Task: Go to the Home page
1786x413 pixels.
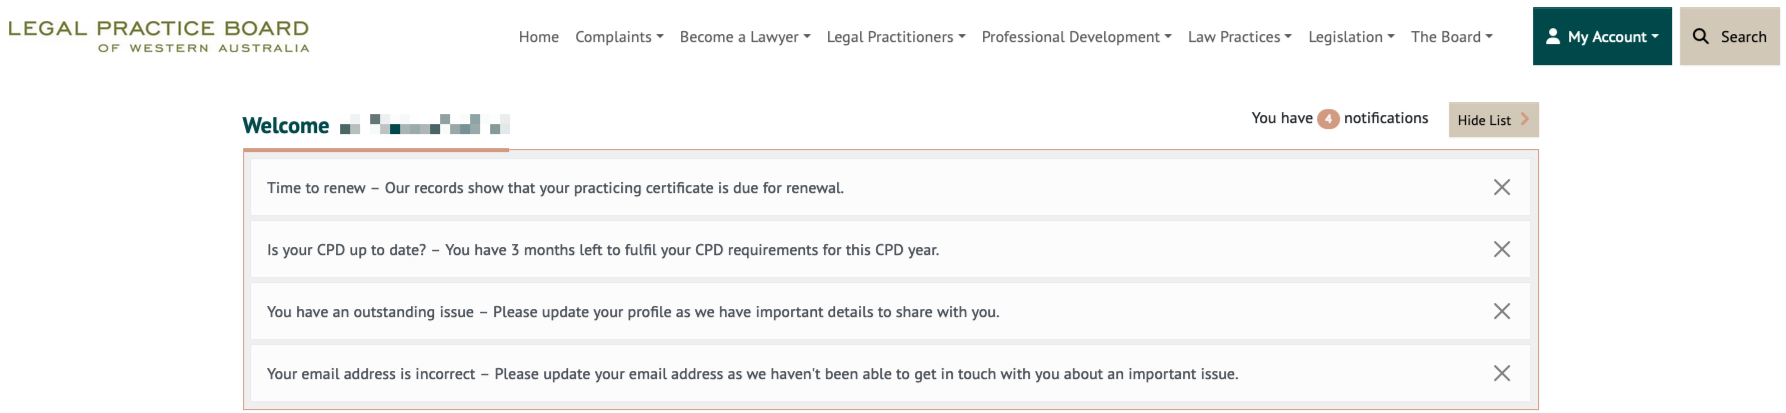Action: pyautogui.click(x=539, y=37)
